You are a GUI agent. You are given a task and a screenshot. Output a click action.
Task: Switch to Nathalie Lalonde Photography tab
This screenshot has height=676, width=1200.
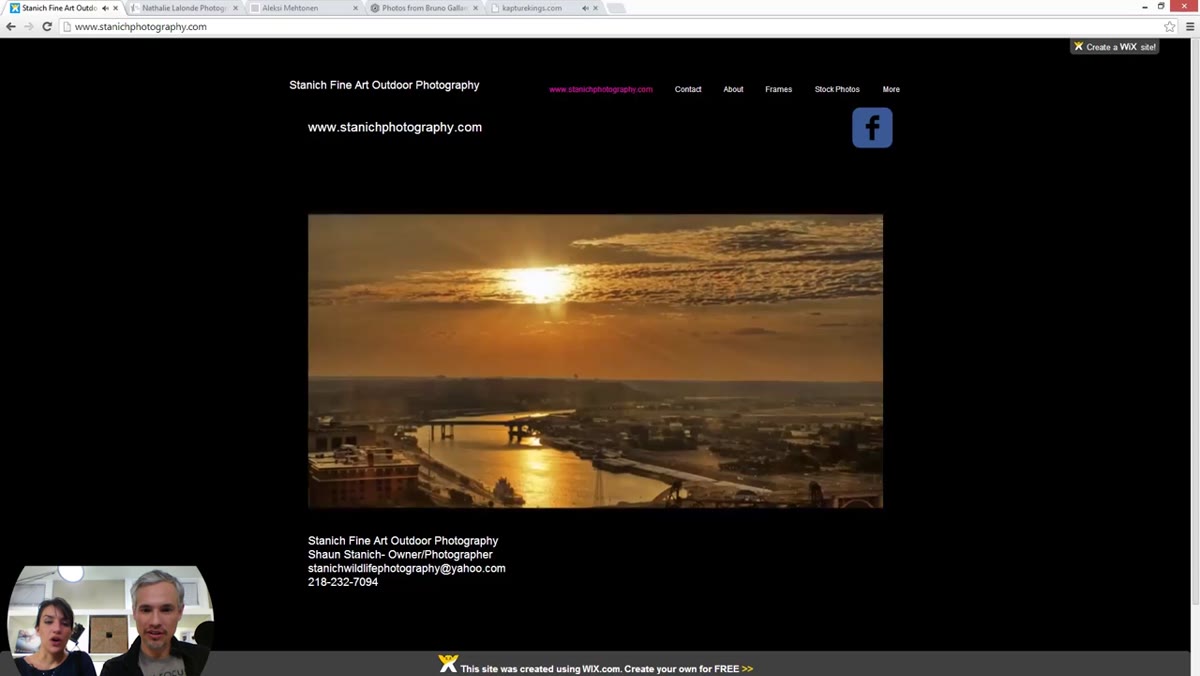tap(183, 8)
